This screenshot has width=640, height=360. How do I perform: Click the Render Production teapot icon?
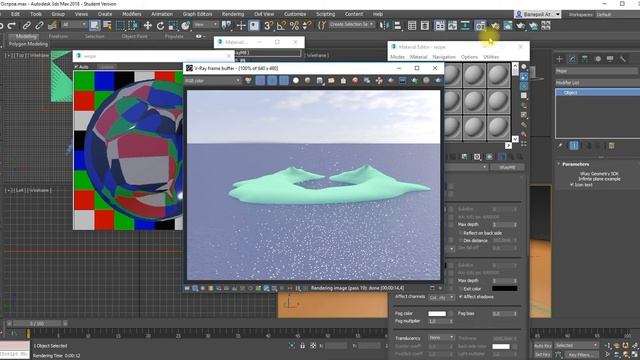click(520, 25)
